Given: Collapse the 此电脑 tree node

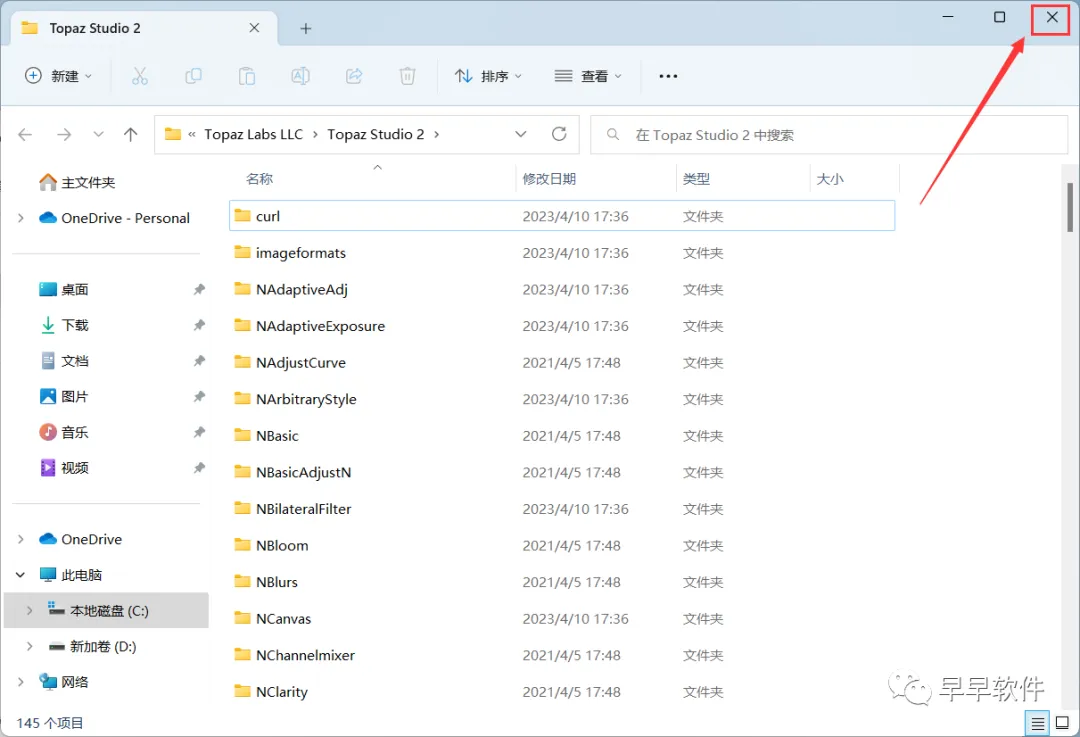Looking at the screenshot, I should pyautogui.click(x=21, y=575).
